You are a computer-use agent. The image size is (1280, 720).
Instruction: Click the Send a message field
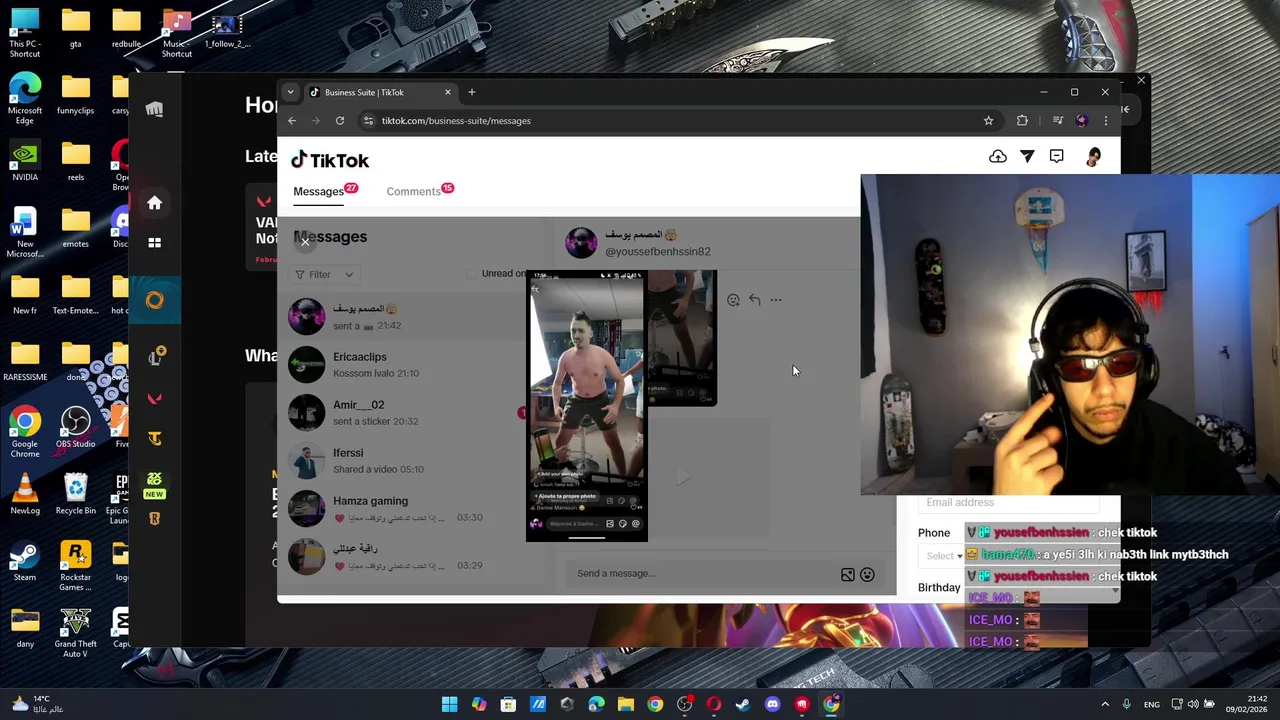(700, 573)
